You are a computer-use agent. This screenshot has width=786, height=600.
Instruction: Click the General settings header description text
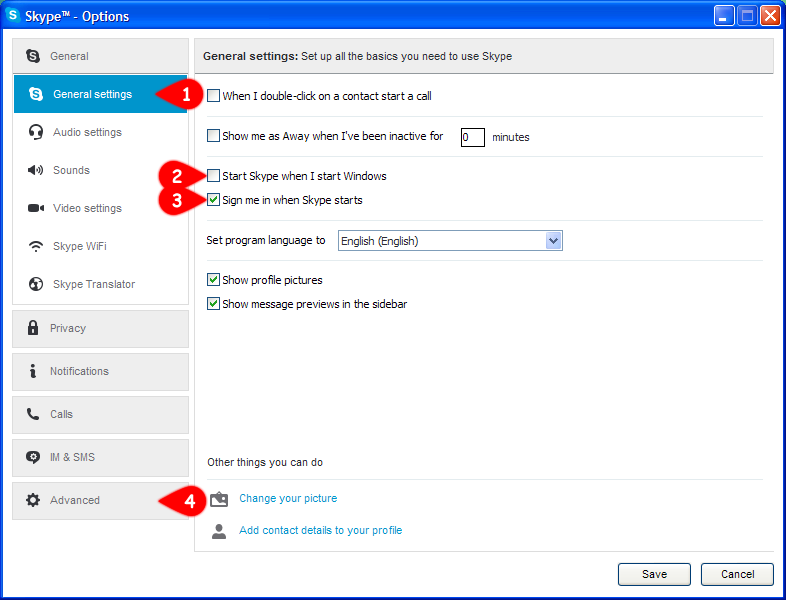click(407, 56)
